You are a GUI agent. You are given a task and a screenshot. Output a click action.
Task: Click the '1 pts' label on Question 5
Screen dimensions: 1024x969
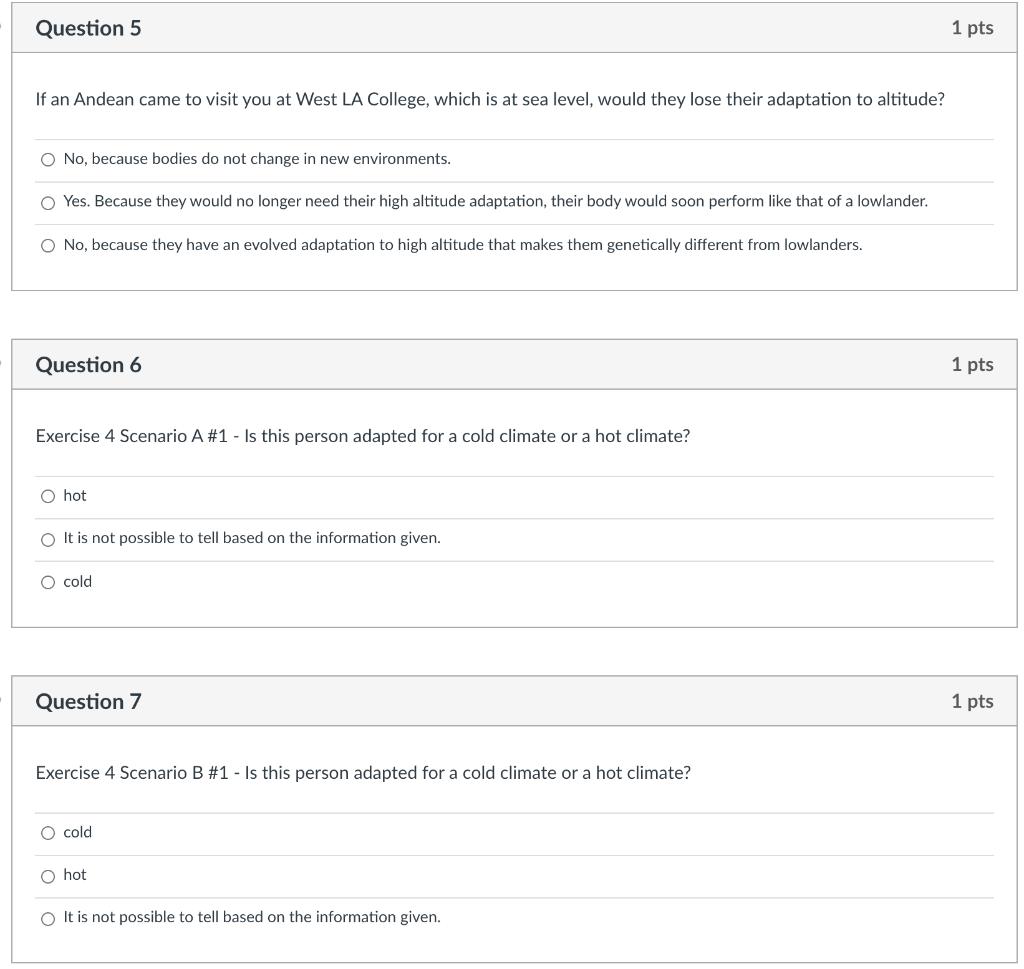(972, 28)
